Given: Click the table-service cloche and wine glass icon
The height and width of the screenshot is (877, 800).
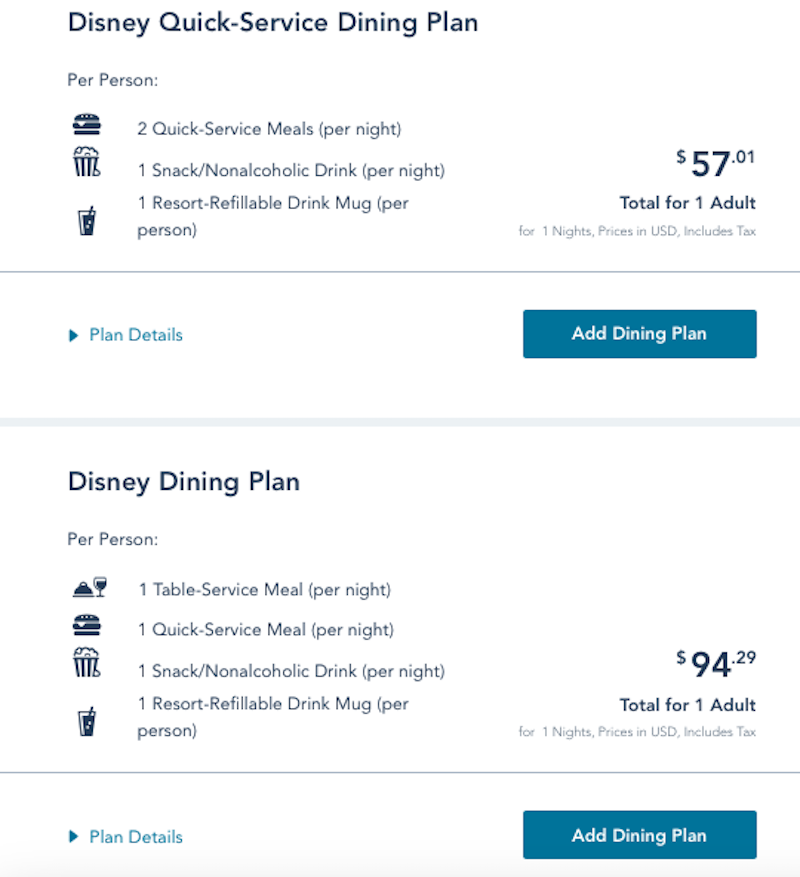Looking at the screenshot, I should tap(90, 588).
